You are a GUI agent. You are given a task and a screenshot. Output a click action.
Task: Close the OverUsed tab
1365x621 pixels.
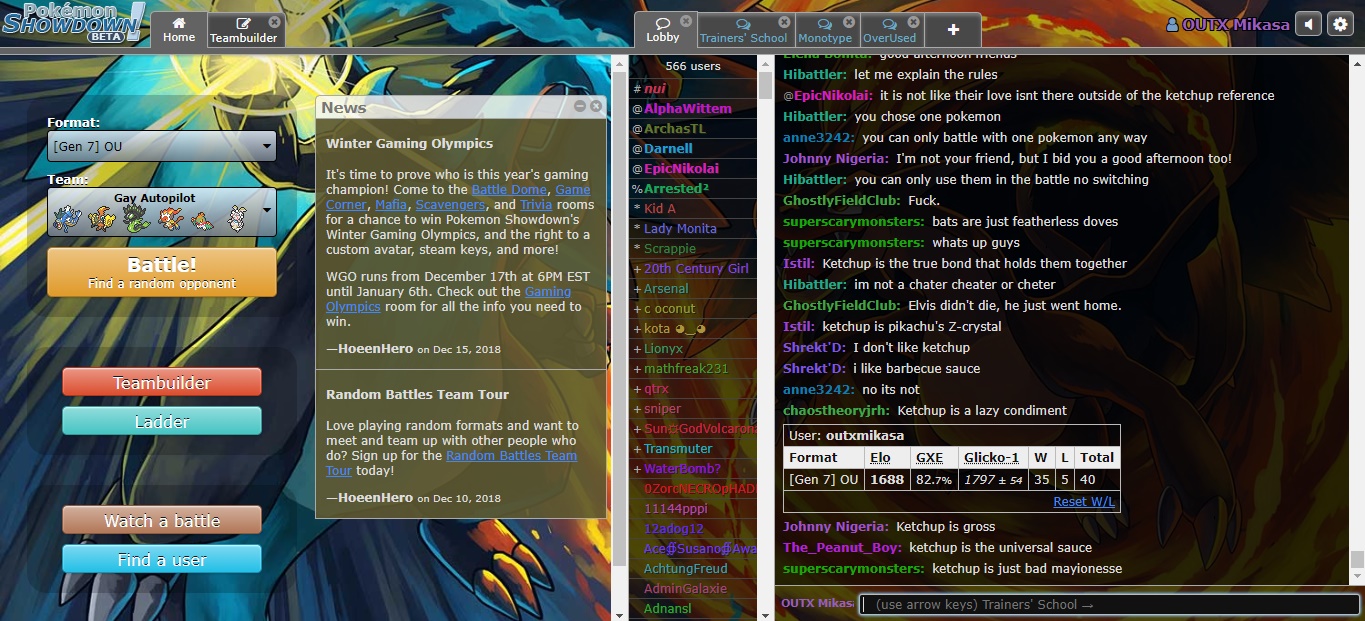914,21
